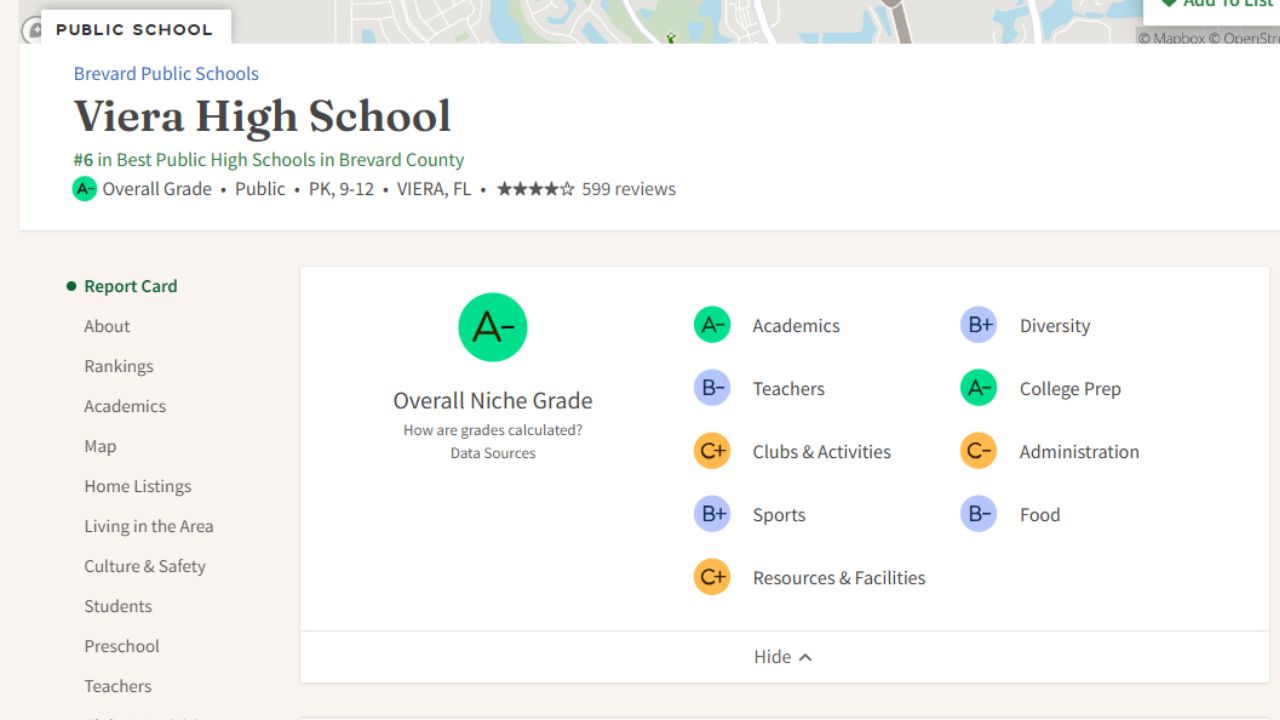The height and width of the screenshot is (720, 1280).
Task: Click the B+ Sports grade badge
Action: coord(712,514)
